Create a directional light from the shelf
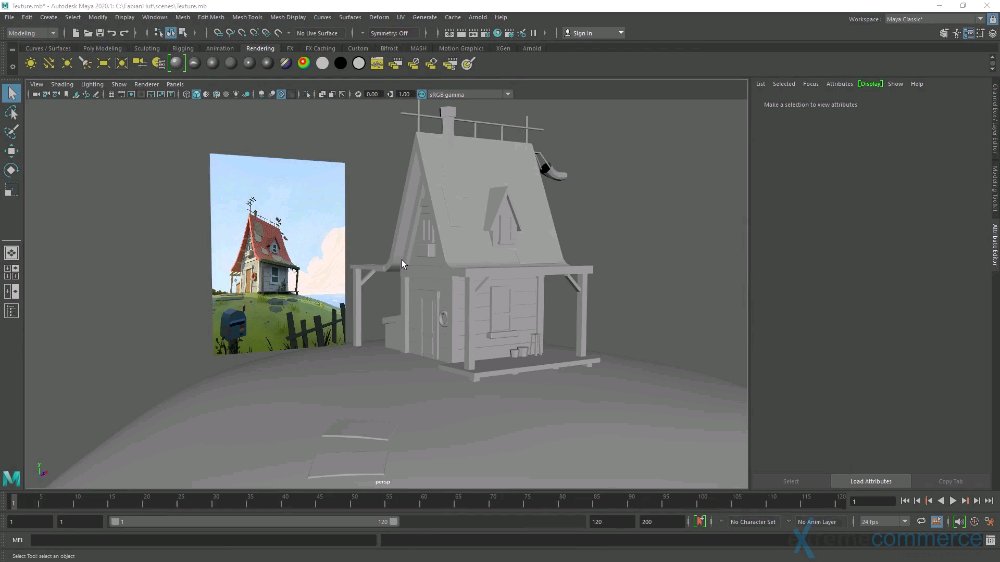Viewport: 1000px width, 562px height. [48, 63]
